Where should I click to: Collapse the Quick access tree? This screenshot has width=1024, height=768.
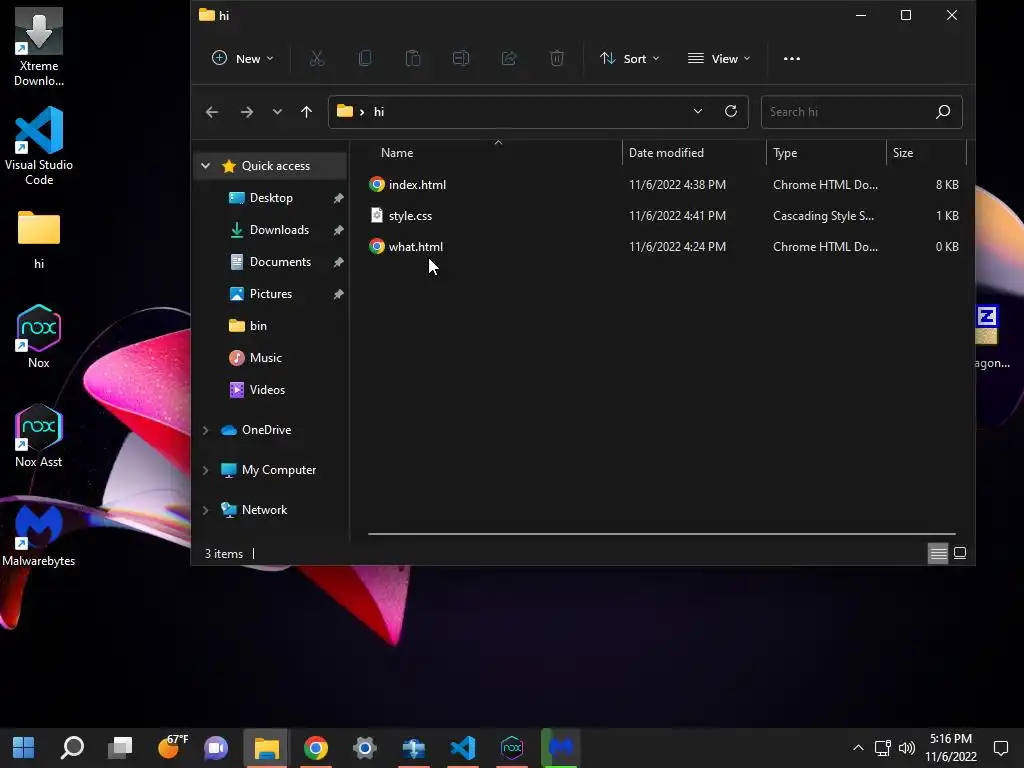(x=206, y=166)
